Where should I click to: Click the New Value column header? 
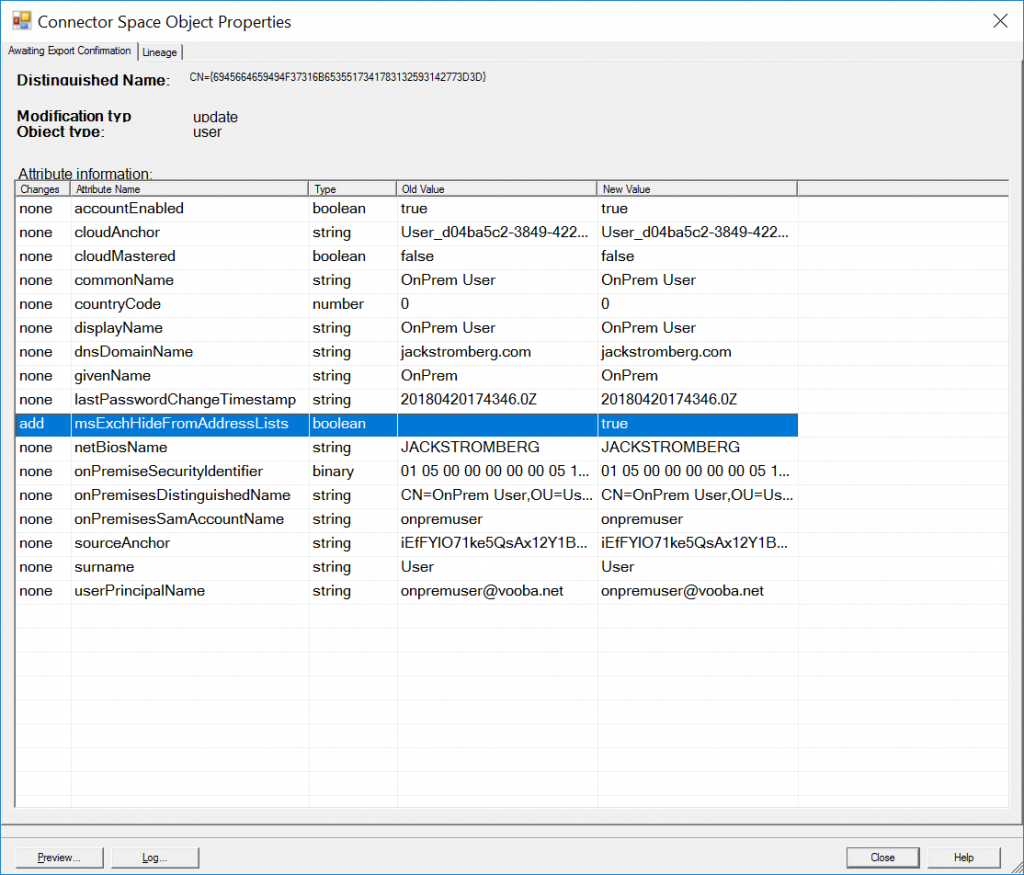[697, 189]
